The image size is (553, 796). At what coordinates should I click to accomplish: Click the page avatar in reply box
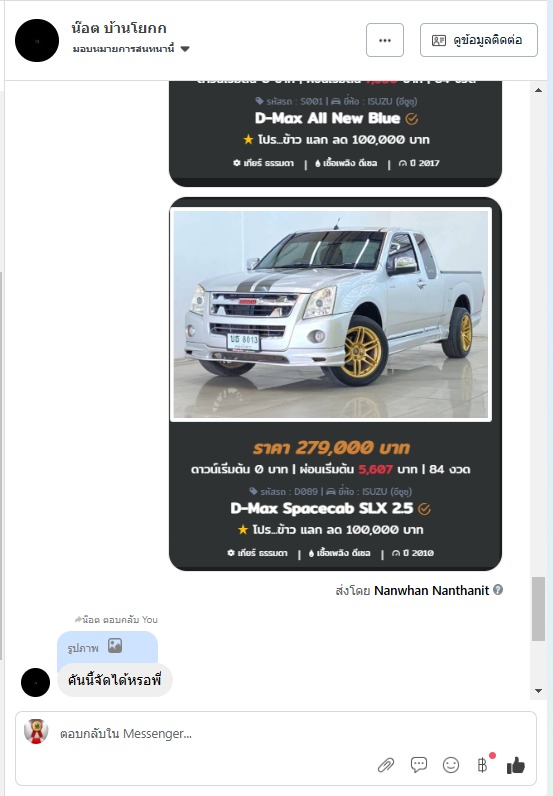coord(36,732)
